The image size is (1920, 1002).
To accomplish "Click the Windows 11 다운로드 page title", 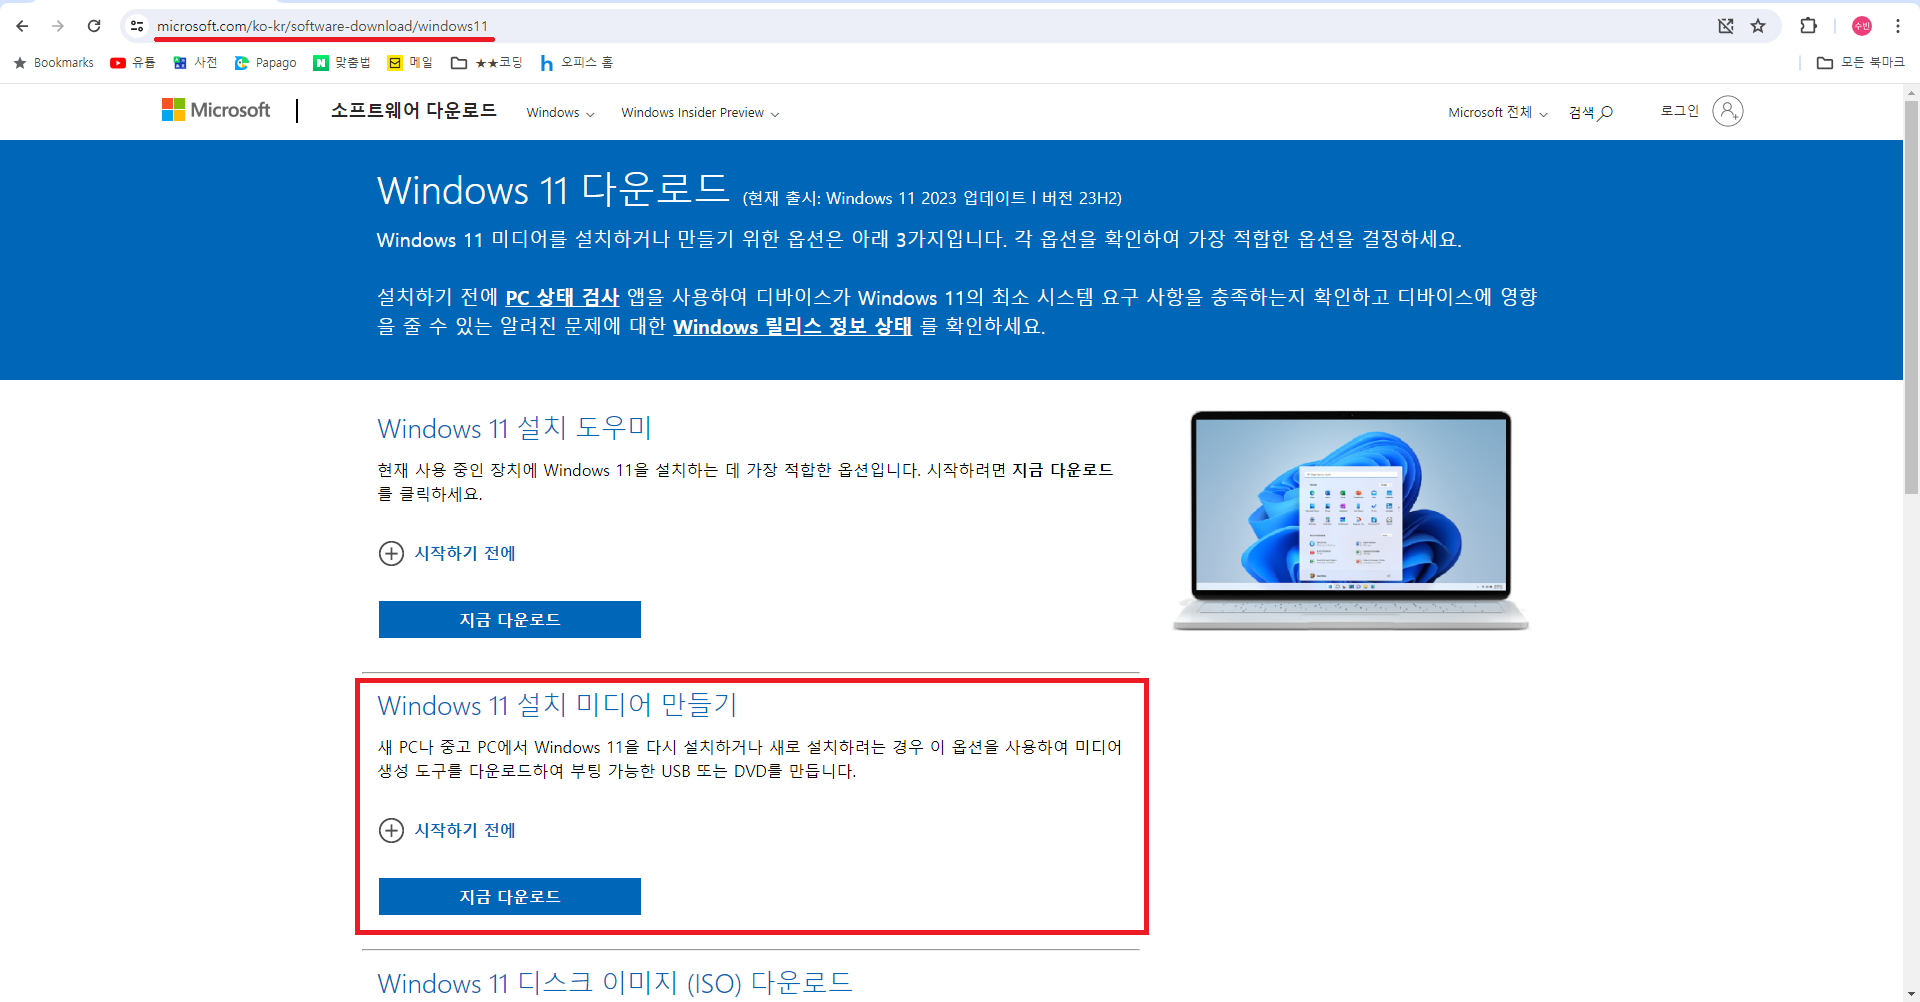I will [553, 190].
